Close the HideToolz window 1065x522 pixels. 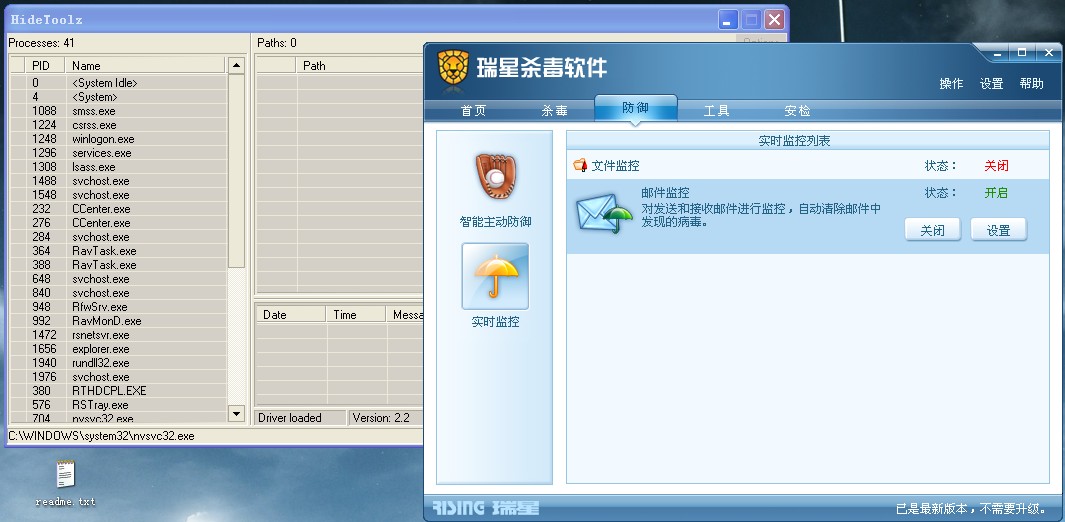pyautogui.click(x=774, y=20)
